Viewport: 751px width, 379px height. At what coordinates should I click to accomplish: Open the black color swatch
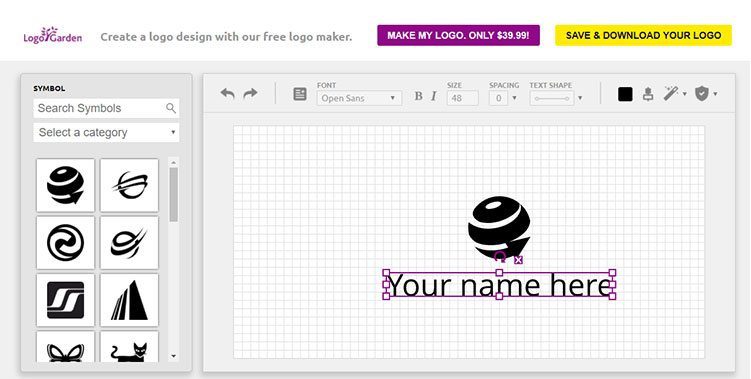pyautogui.click(x=625, y=94)
